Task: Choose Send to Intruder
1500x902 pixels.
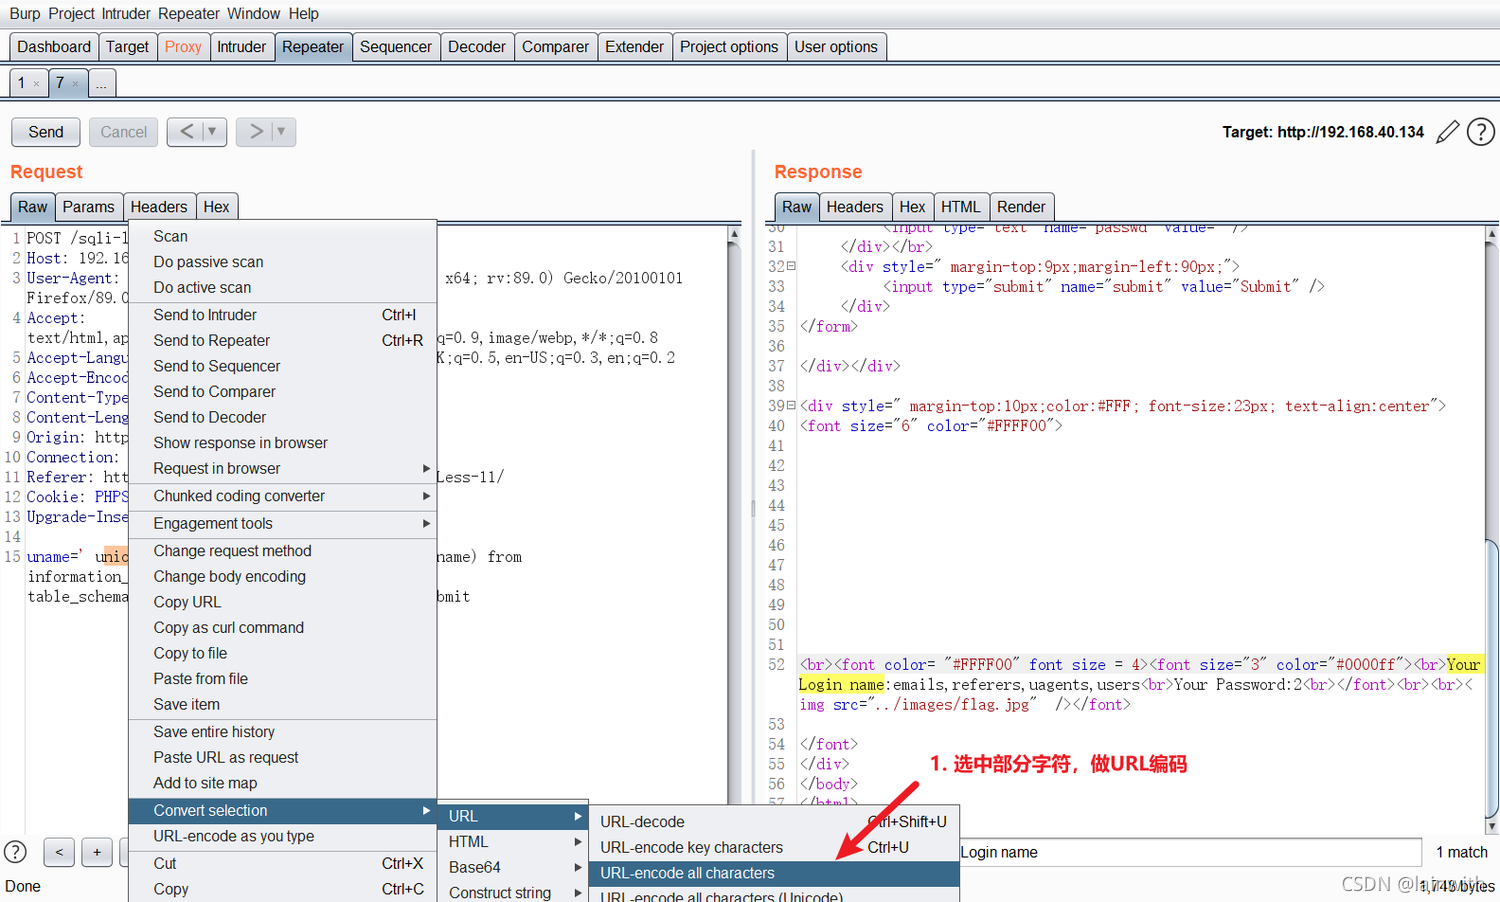Action: (x=283, y=315)
